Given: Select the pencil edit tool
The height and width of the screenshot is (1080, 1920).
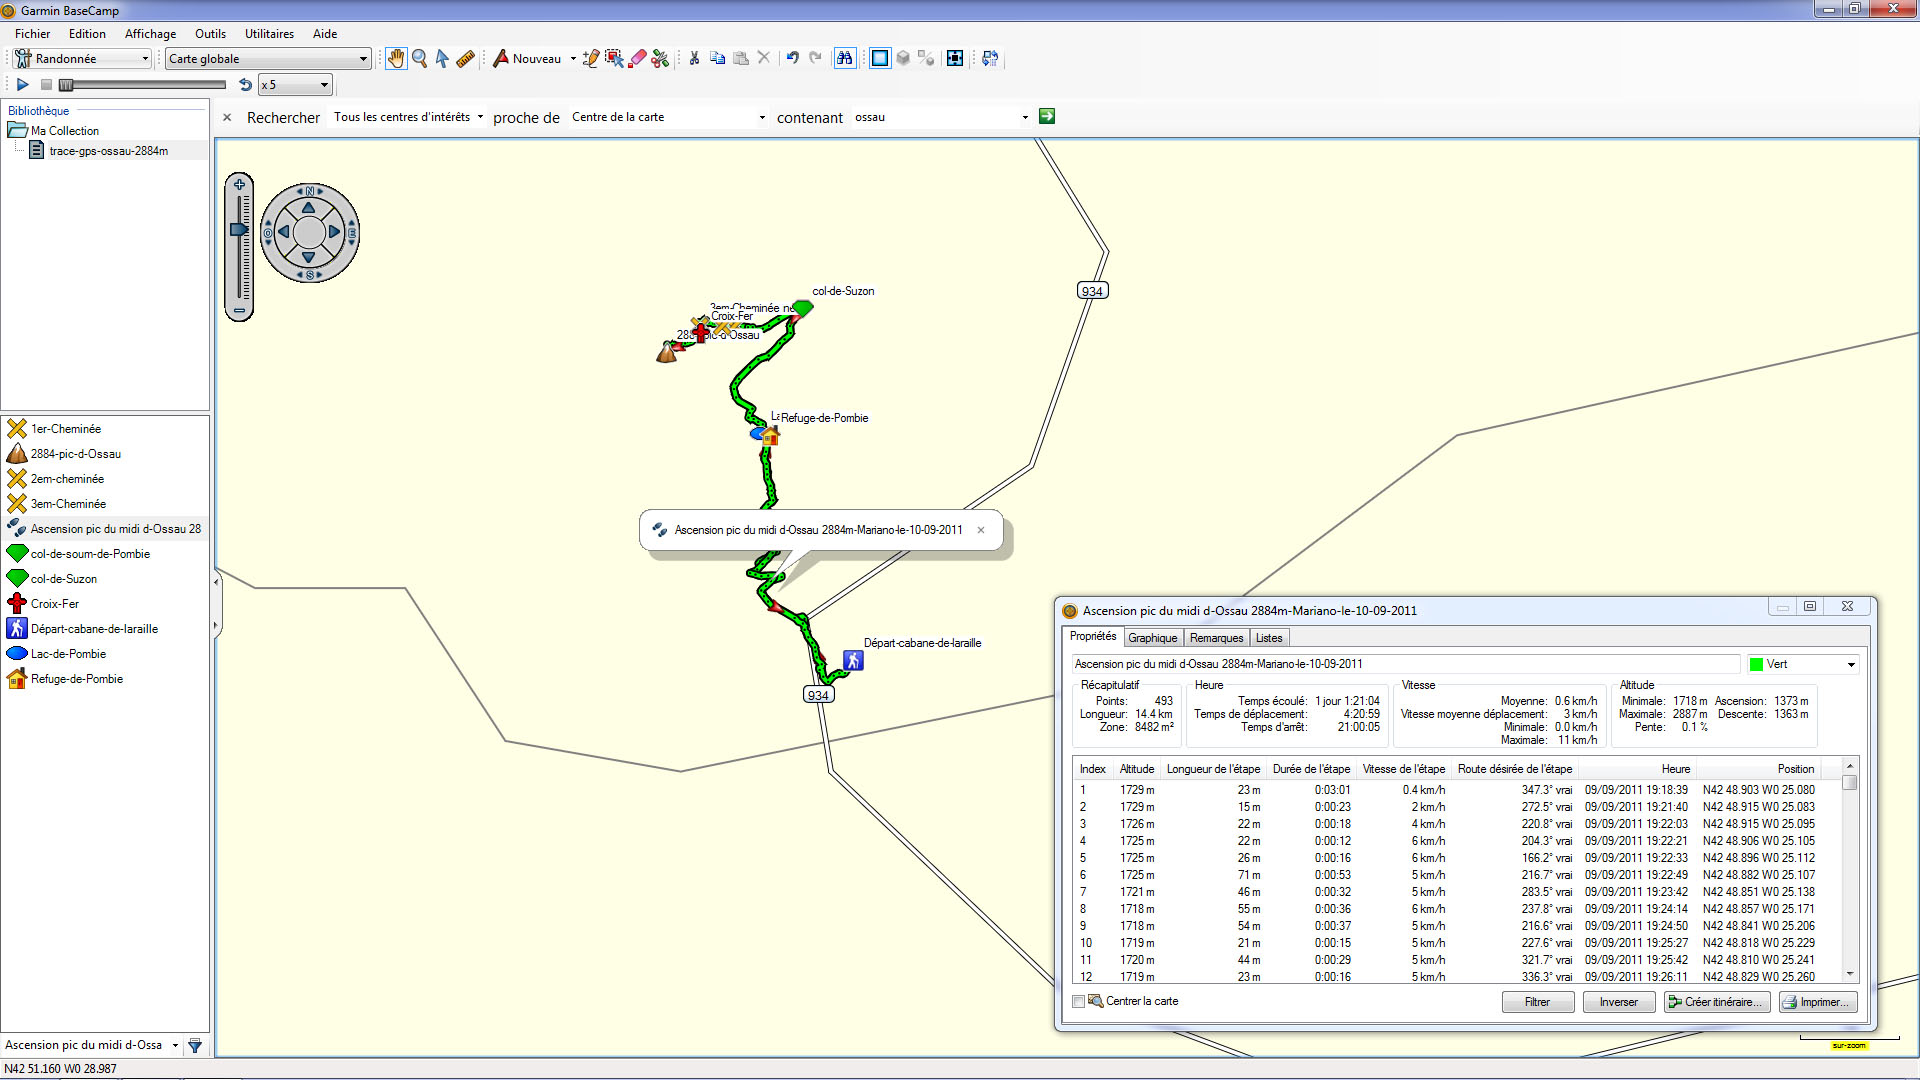Looking at the screenshot, I should 591,59.
